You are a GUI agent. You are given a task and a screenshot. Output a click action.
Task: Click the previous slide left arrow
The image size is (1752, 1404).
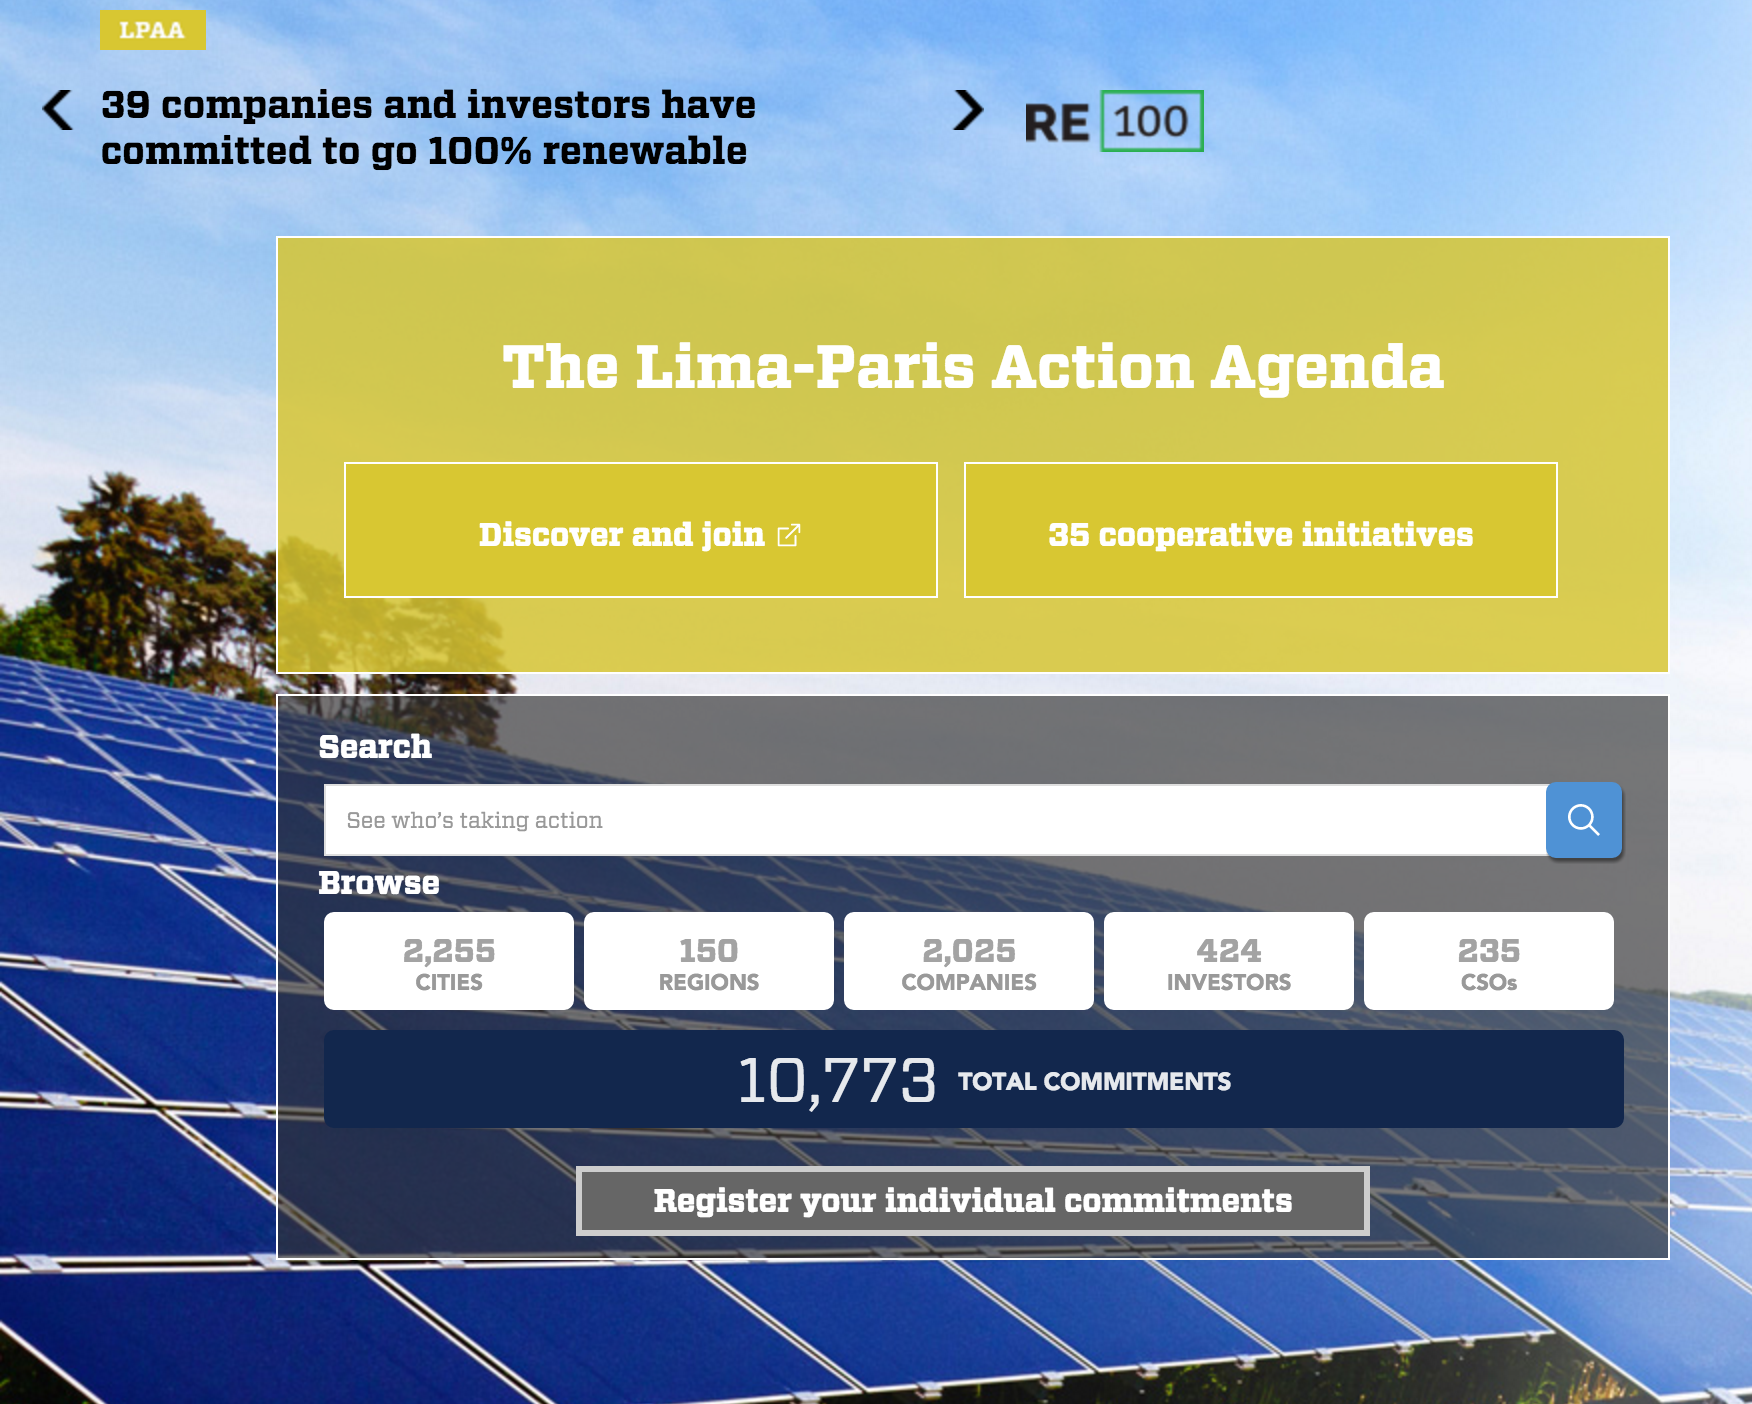pyautogui.click(x=58, y=110)
